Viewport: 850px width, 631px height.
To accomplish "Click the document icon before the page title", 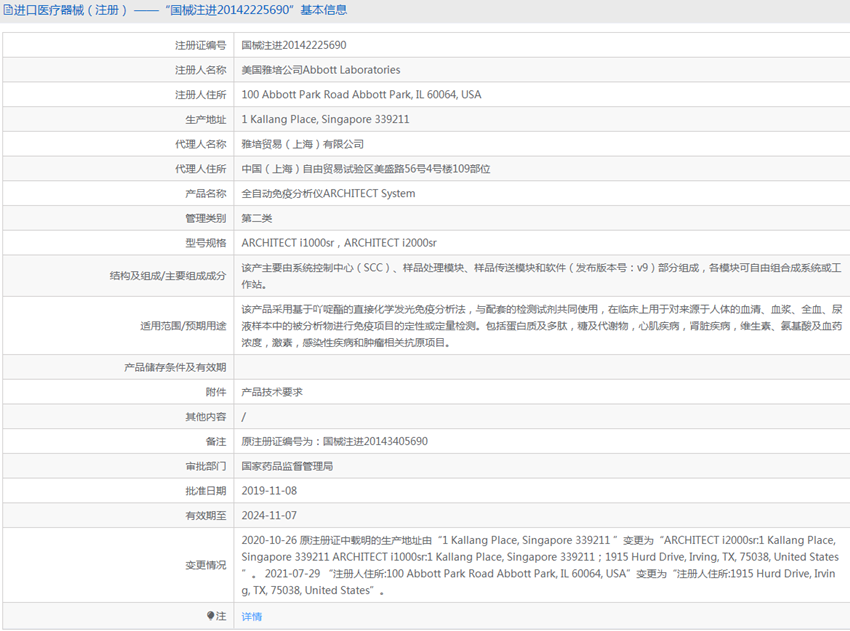I will pyautogui.click(x=8, y=10).
